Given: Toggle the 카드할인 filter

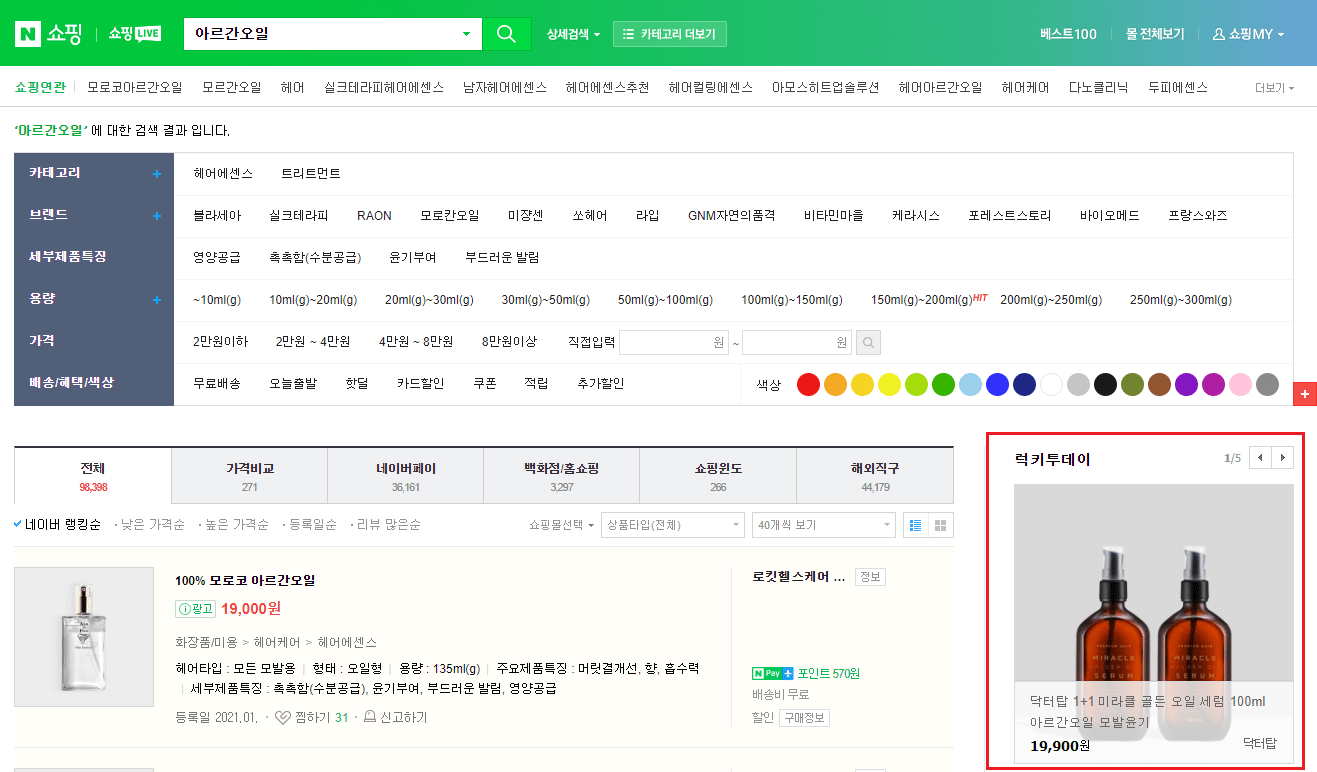Looking at the screenshot, I should click(421, 383).
